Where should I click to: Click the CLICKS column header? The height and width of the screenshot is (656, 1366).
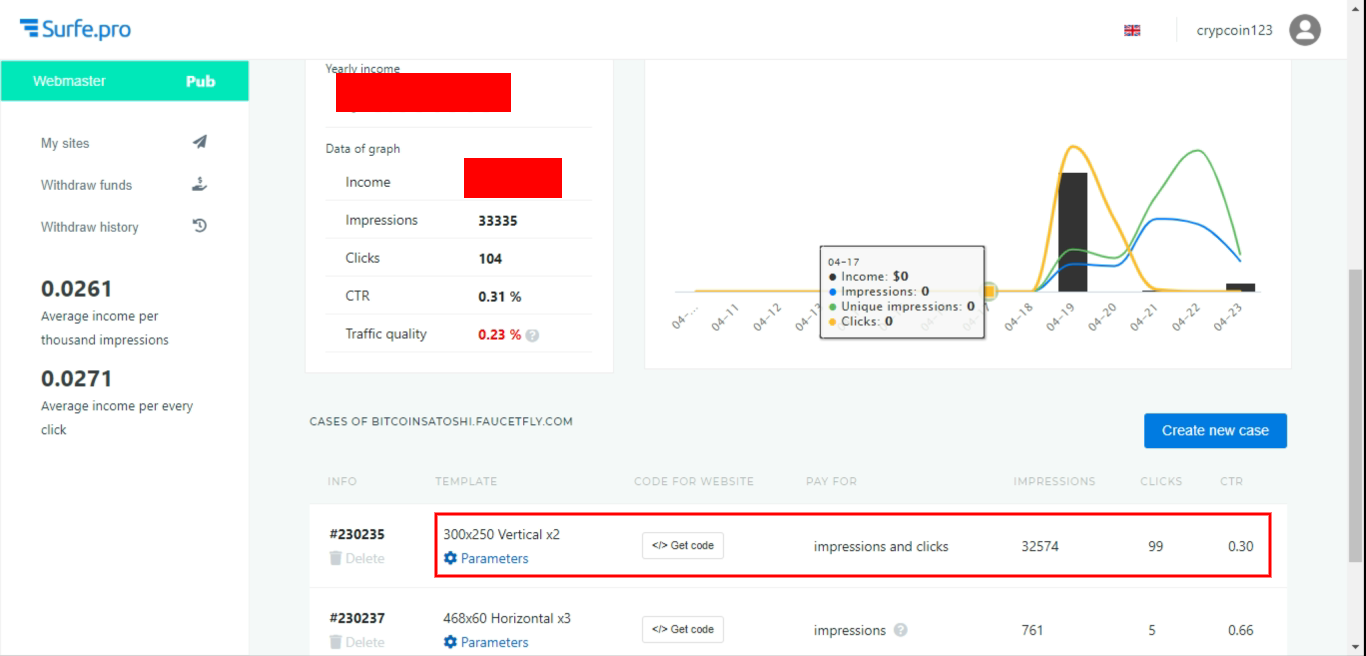pos(1161,482)
